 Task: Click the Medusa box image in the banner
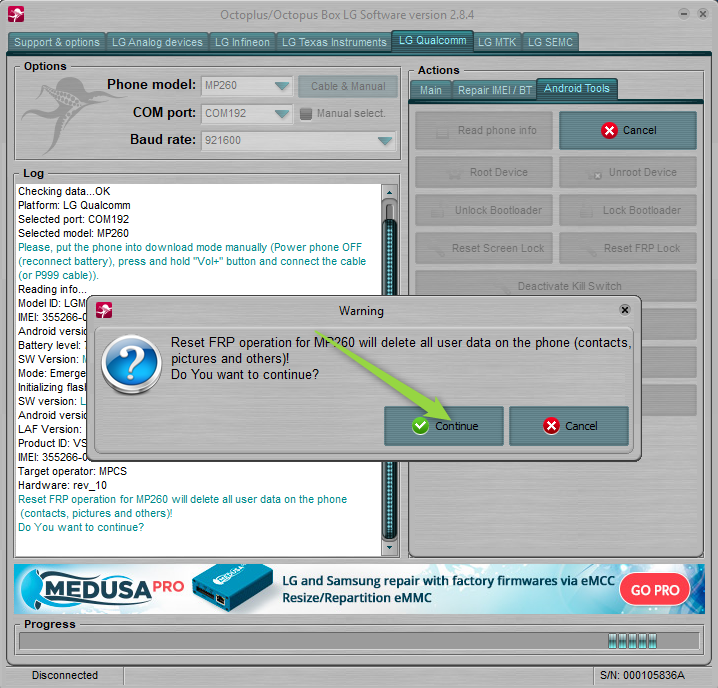[x=233, y=589]
